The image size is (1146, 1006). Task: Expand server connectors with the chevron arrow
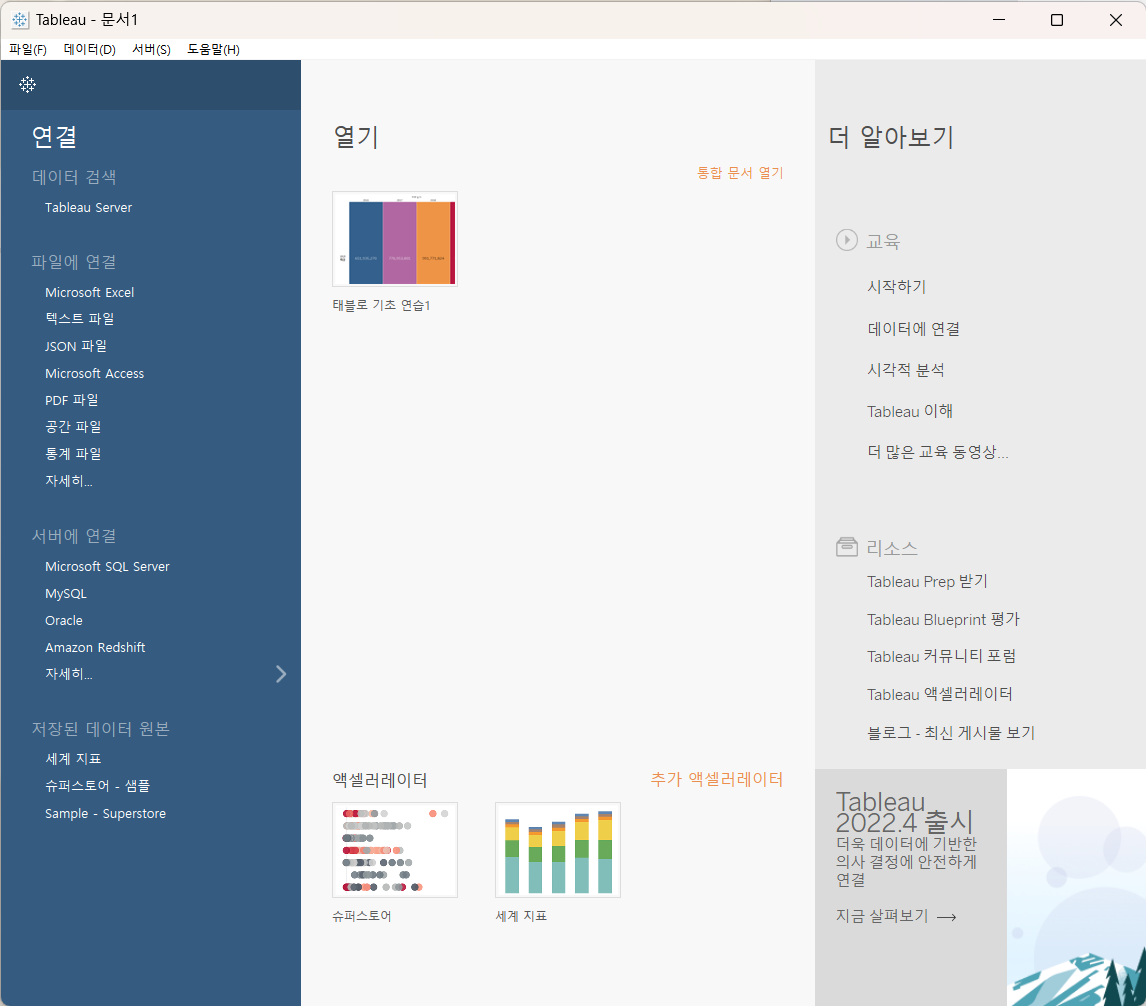coord(281,674)
